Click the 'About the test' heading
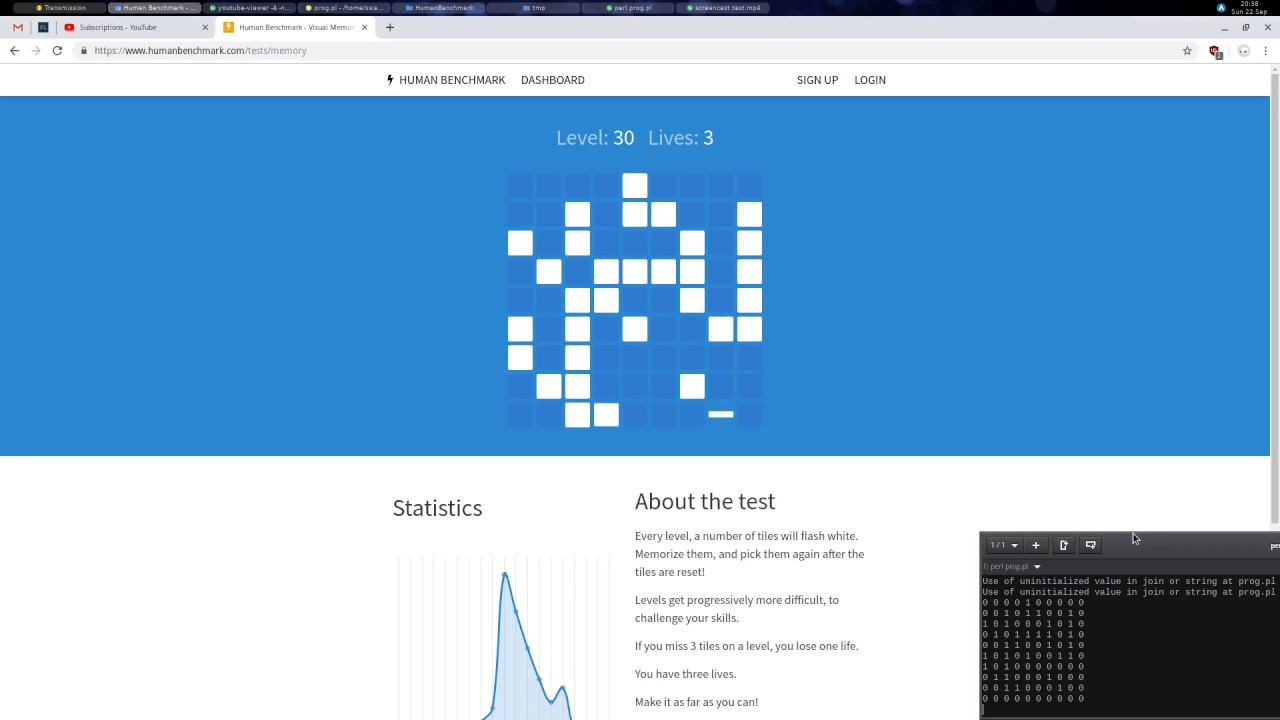 point(705,501)
